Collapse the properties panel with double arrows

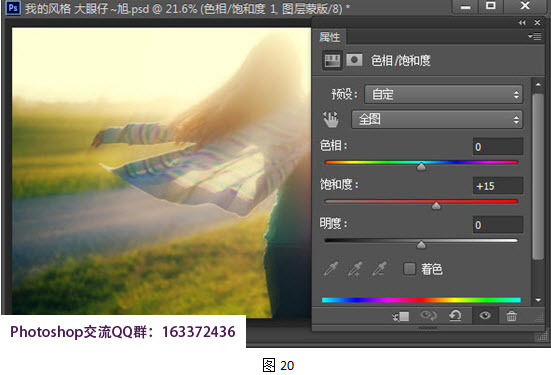point(522,22)
